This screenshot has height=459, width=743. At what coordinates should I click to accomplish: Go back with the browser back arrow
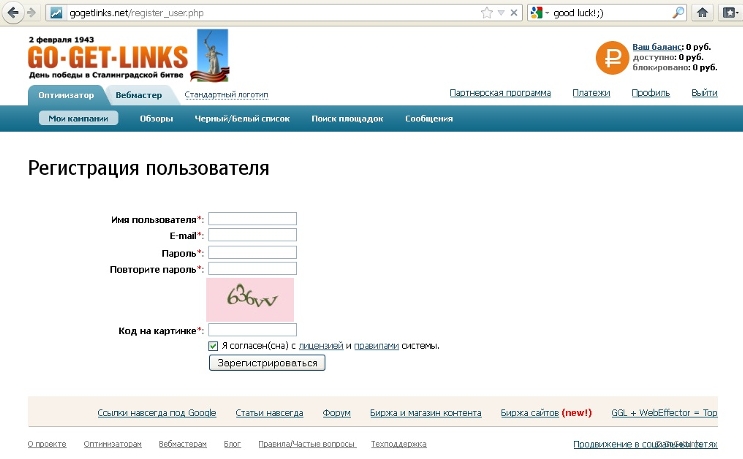(x=12, y=12)
